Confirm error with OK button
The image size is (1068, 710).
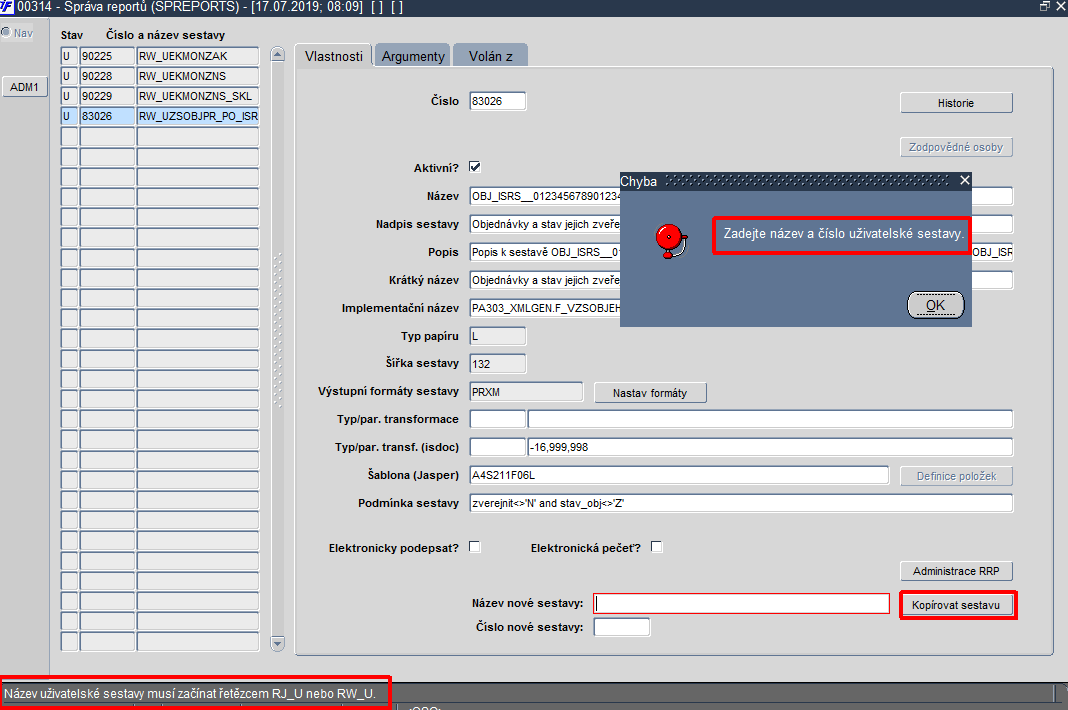click(936, 305)
